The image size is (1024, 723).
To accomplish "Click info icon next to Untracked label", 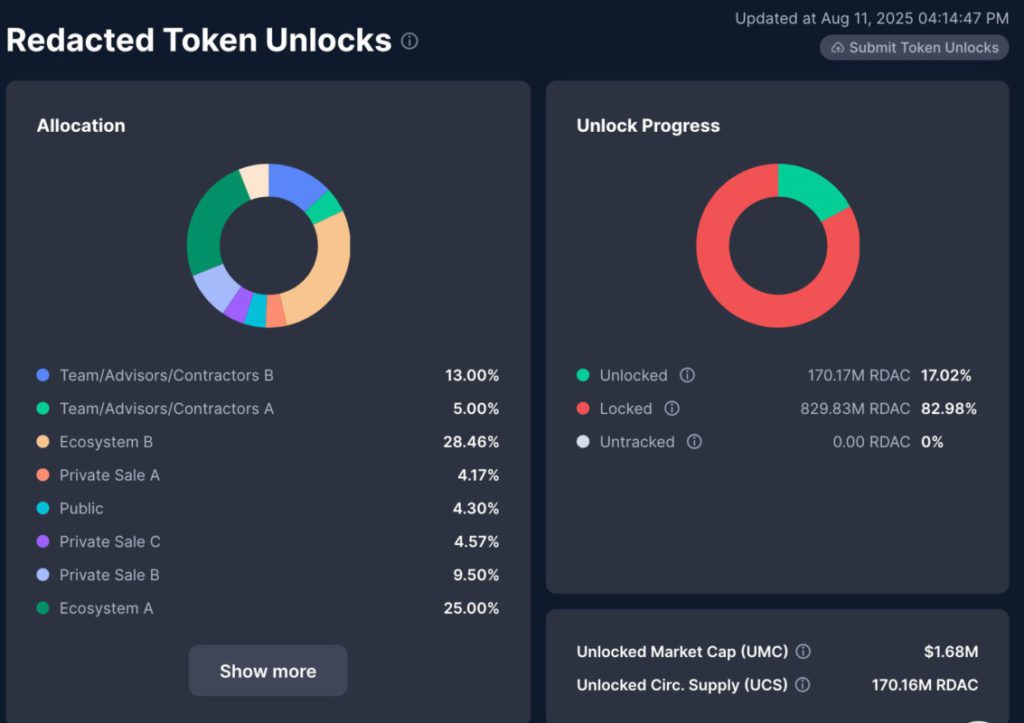I will (694, 441).
